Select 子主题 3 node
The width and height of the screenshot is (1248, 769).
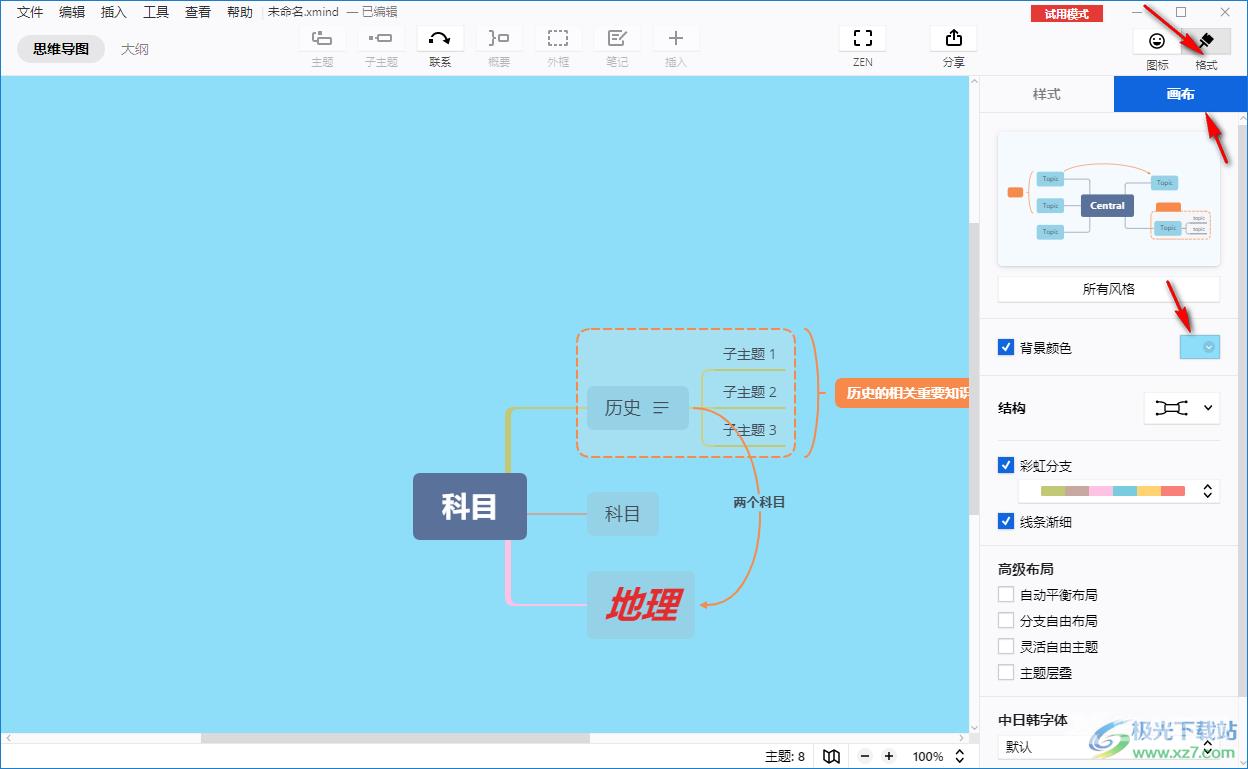tap(749, 430)
